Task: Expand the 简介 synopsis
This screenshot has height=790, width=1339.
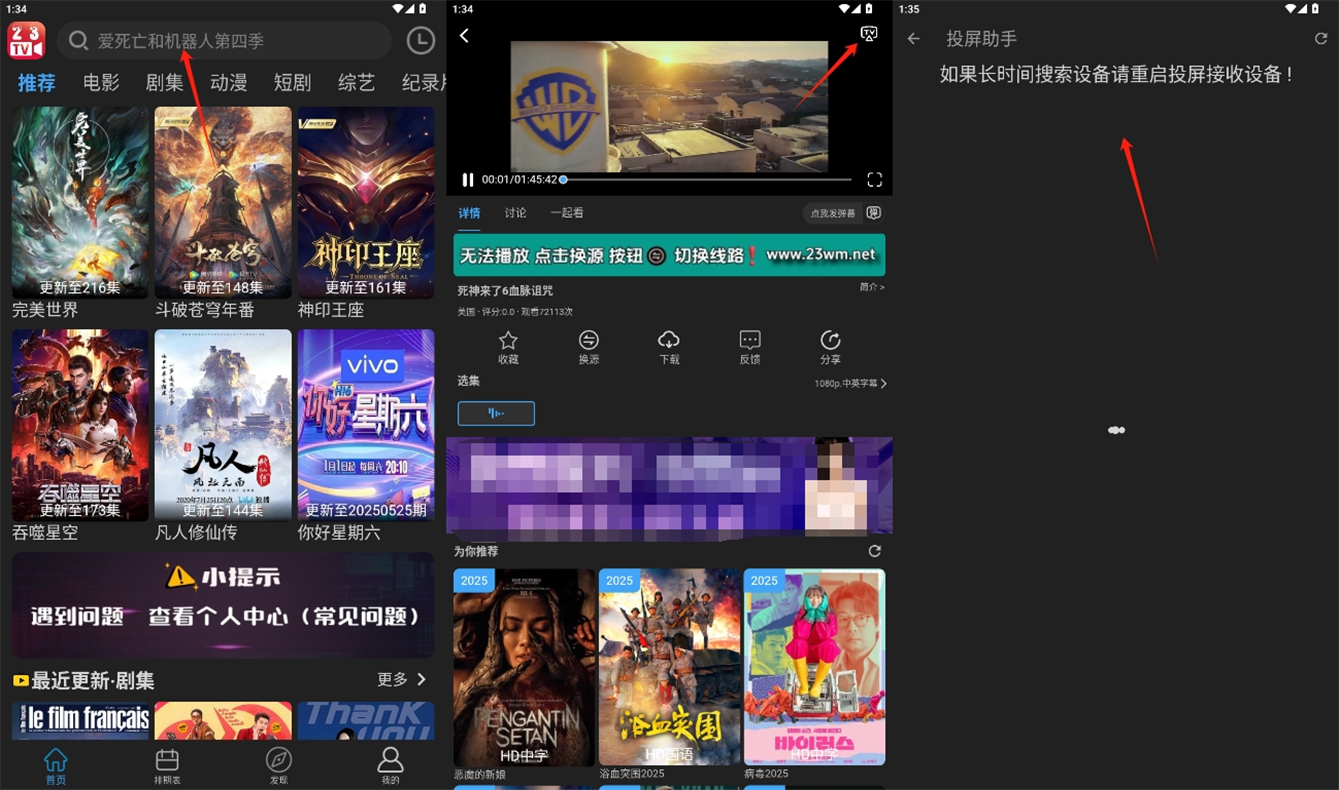Action: coord(872,287)
